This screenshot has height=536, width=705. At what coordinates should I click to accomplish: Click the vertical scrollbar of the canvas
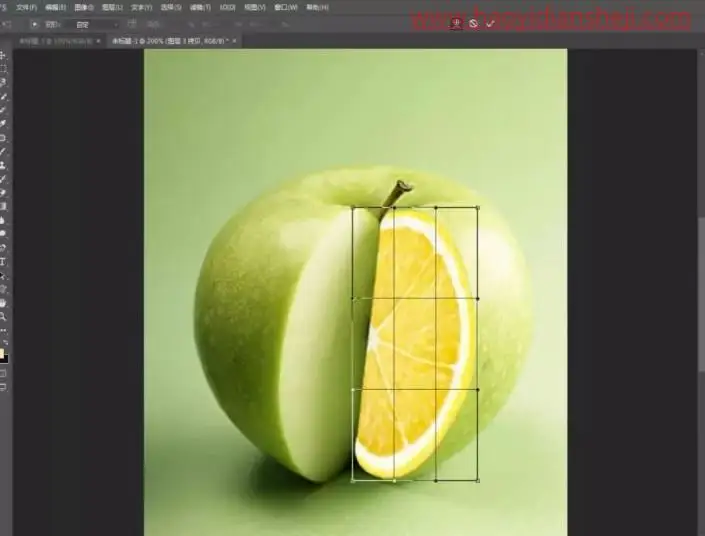(701, 295)
